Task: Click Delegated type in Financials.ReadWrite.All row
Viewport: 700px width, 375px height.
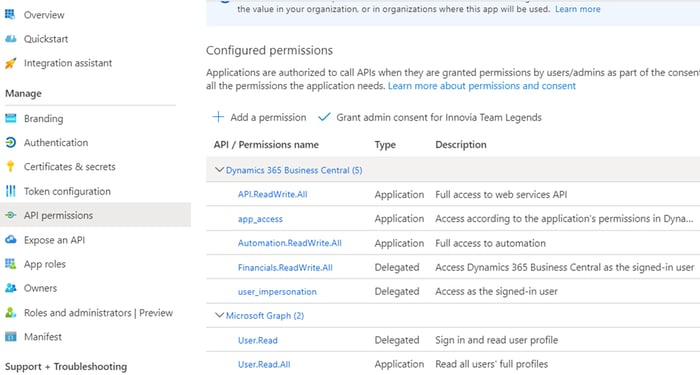Action: (396, 267)
